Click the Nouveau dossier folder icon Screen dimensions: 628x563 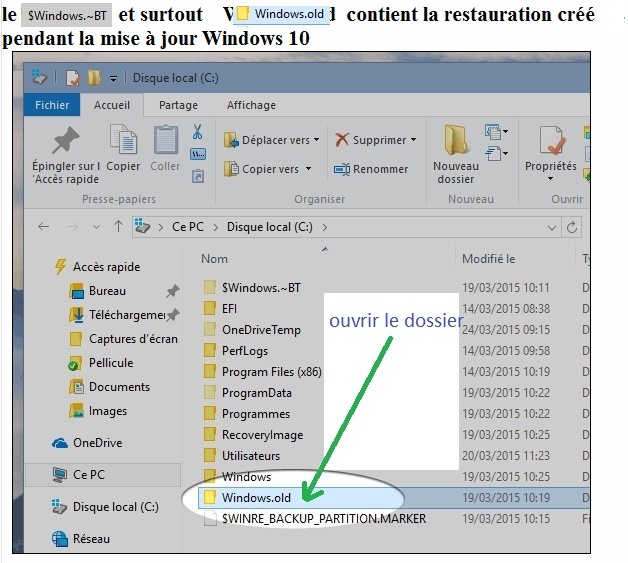[x=455, y=139]
